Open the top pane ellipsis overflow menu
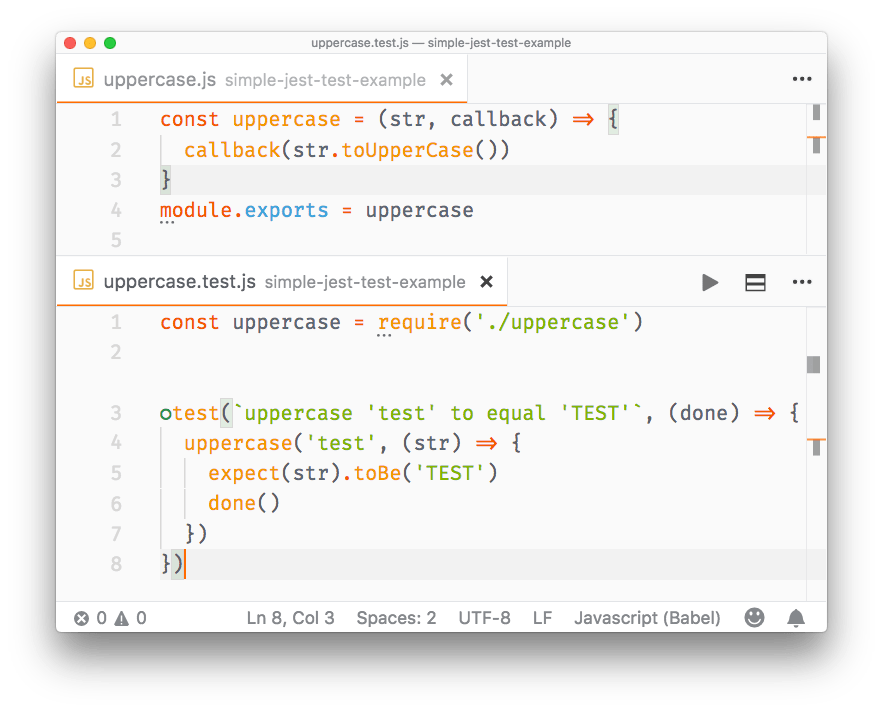This screenshot has width=883, height=712. point(801,78)
